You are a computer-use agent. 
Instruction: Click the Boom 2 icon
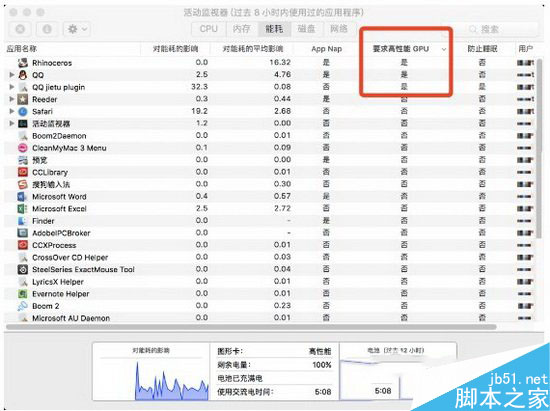pyautogui.click(x=23, y=306)
